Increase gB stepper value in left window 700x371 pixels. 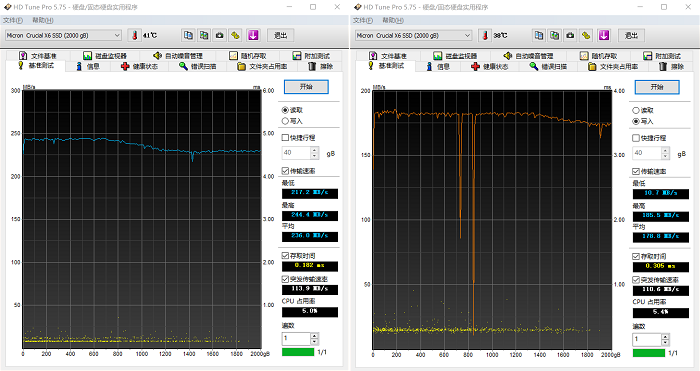[x=315, y=150]
